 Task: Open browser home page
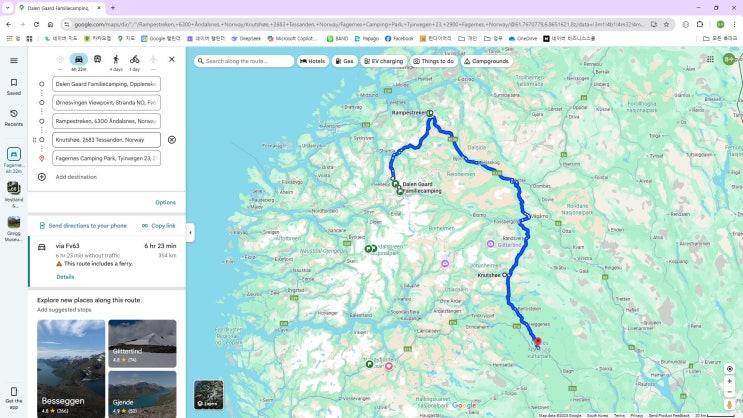pyautogui.click(x=50, y=24)
